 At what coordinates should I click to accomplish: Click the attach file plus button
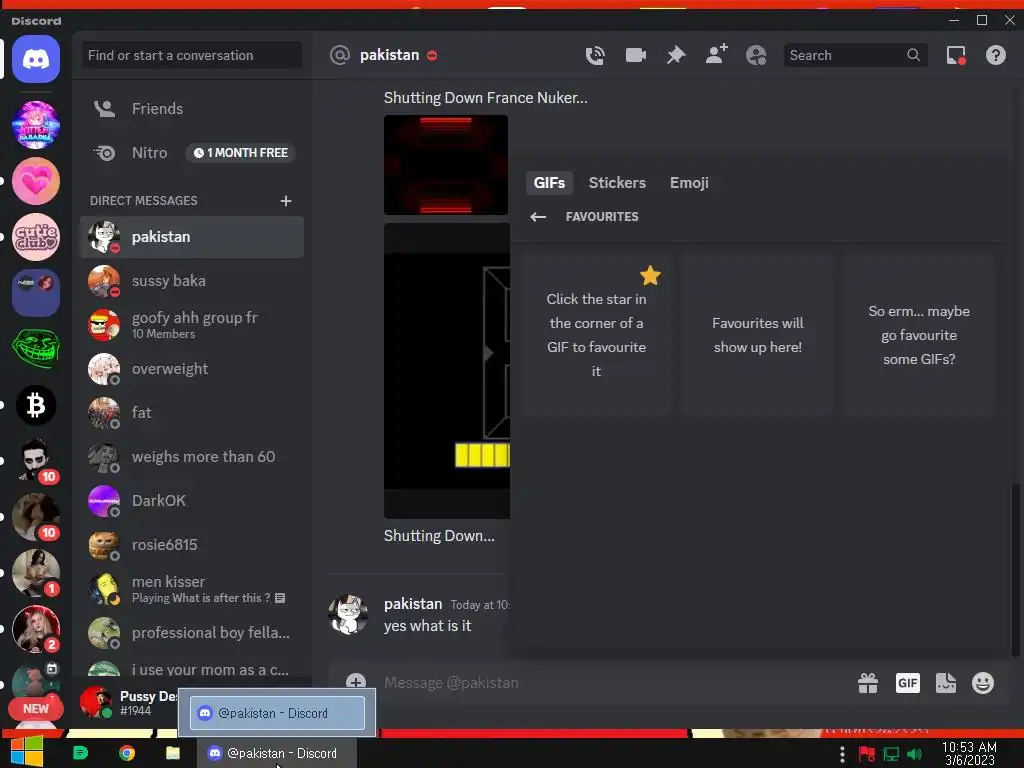pos(356,682)
